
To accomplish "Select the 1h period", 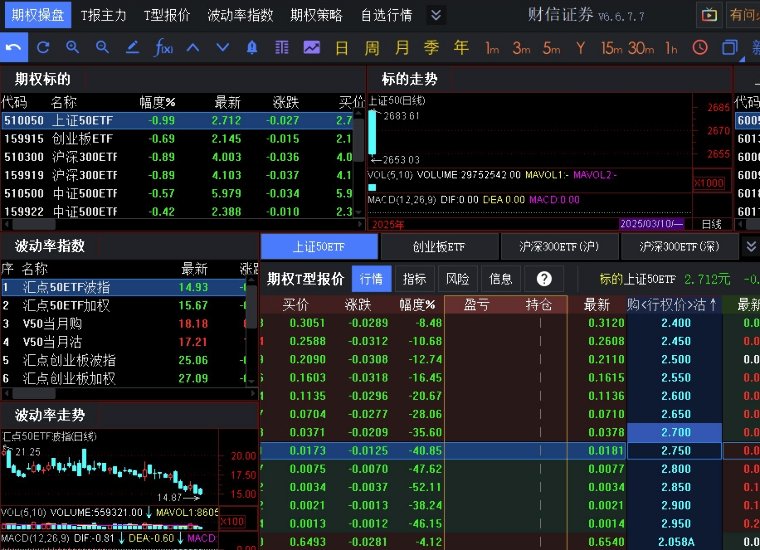I will [671, 48].
